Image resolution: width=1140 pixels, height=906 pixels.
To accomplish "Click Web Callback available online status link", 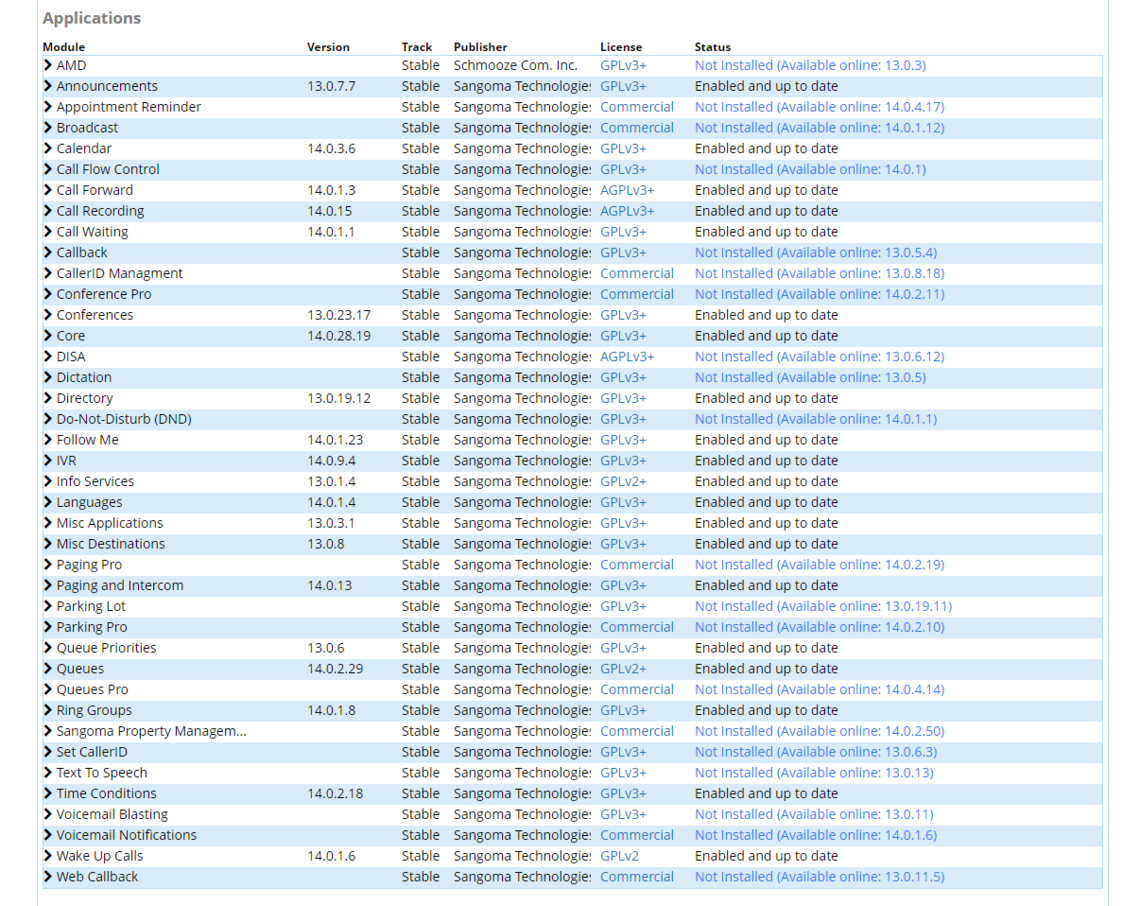I will pyautogui.click(x=819, y=877).
